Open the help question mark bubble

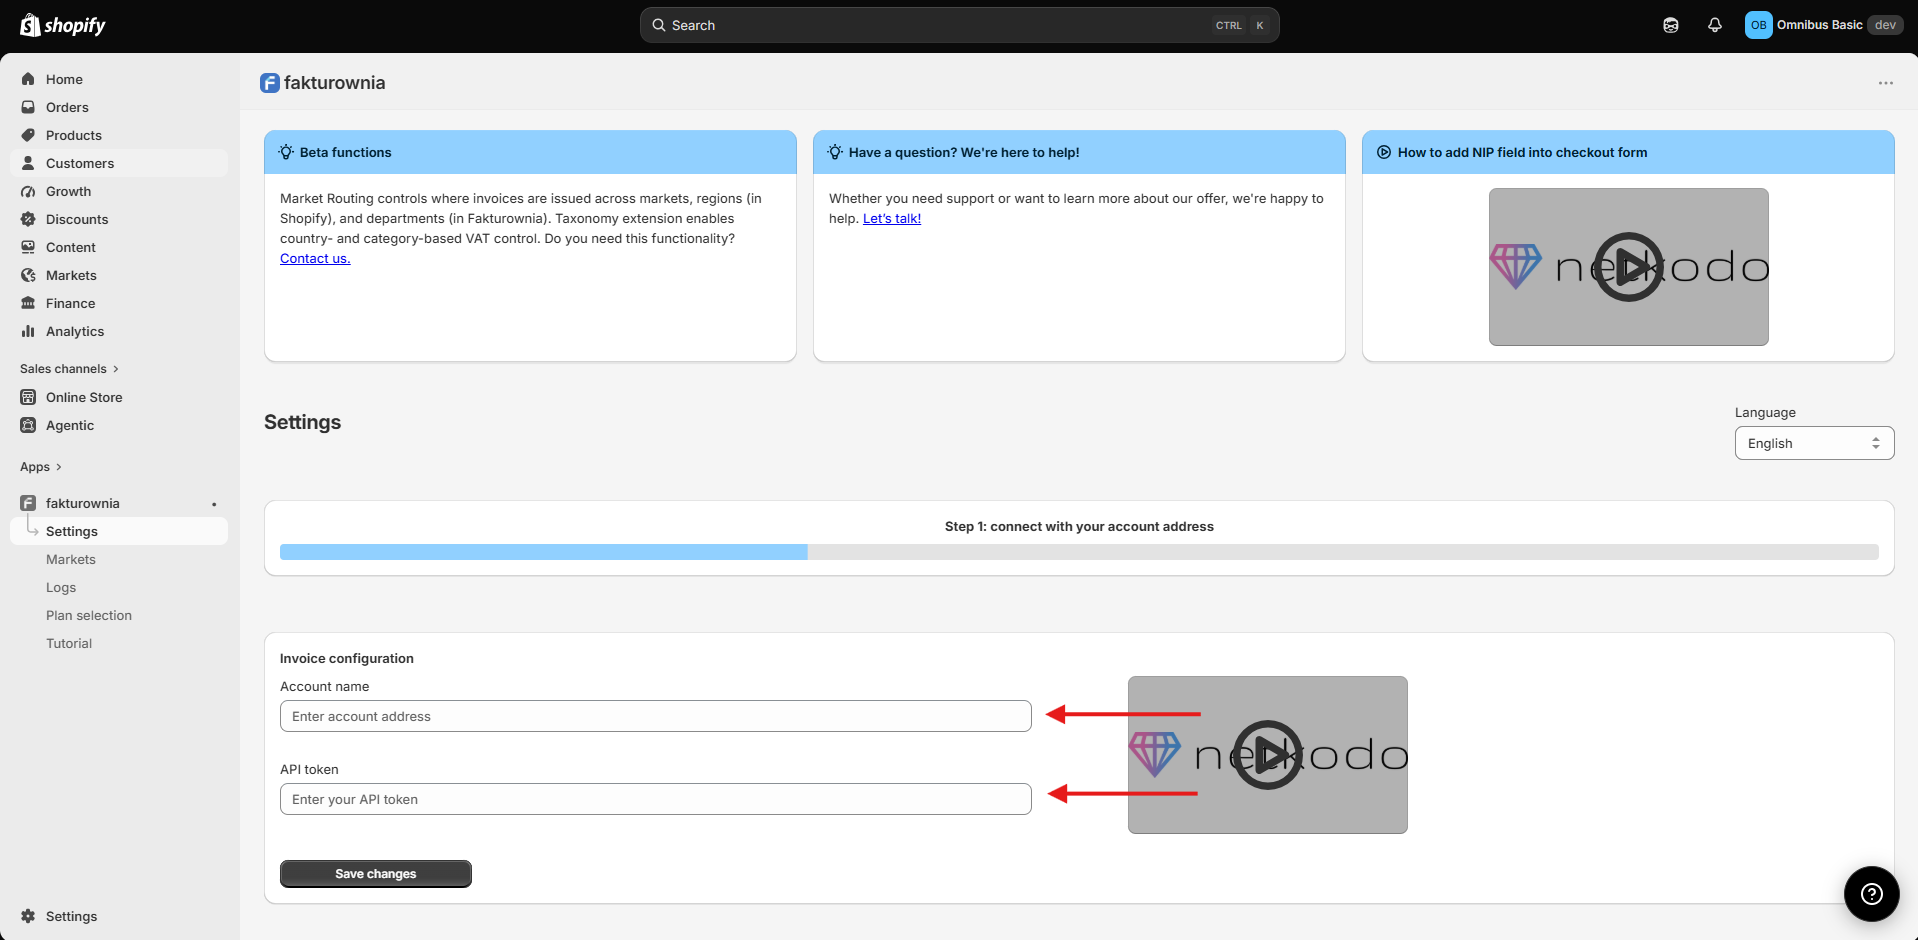1872,894
